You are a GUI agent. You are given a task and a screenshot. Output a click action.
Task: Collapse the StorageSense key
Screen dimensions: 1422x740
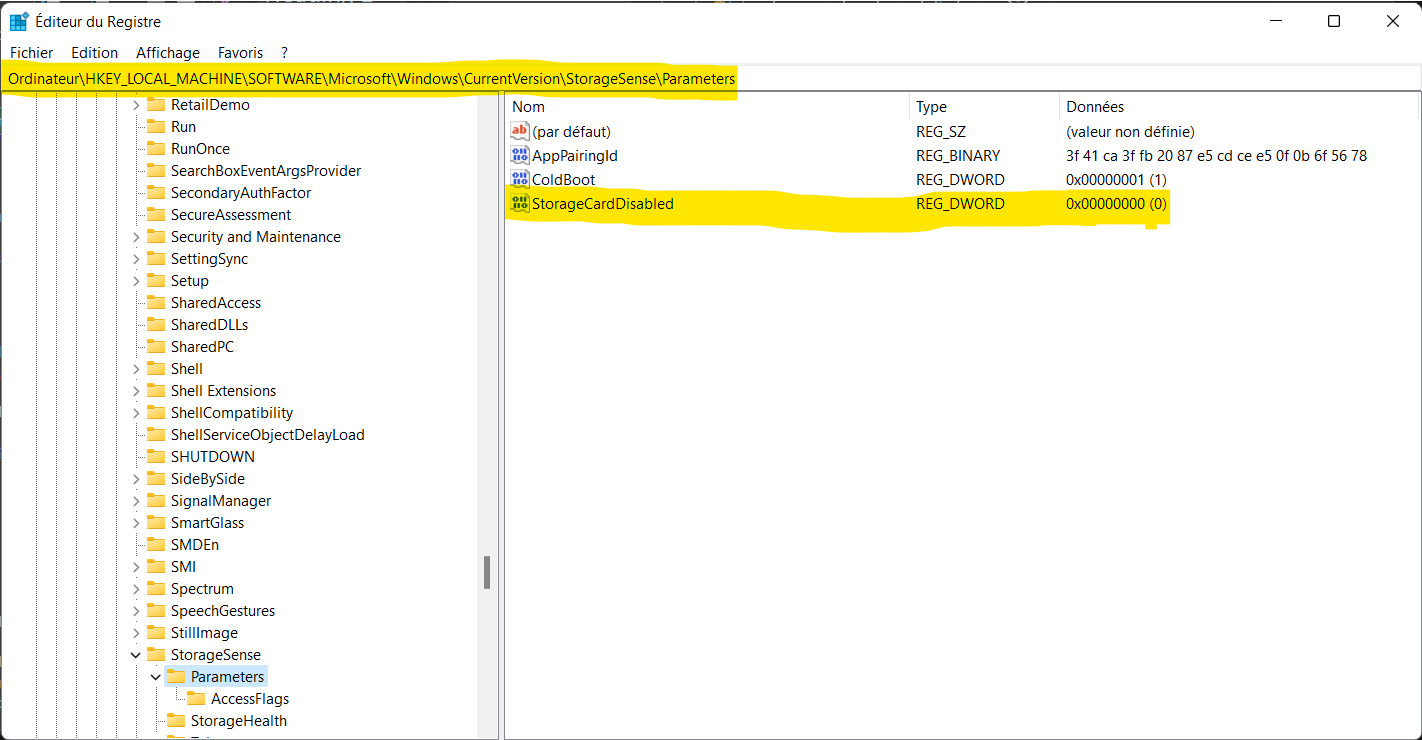(x=136, y=655)
